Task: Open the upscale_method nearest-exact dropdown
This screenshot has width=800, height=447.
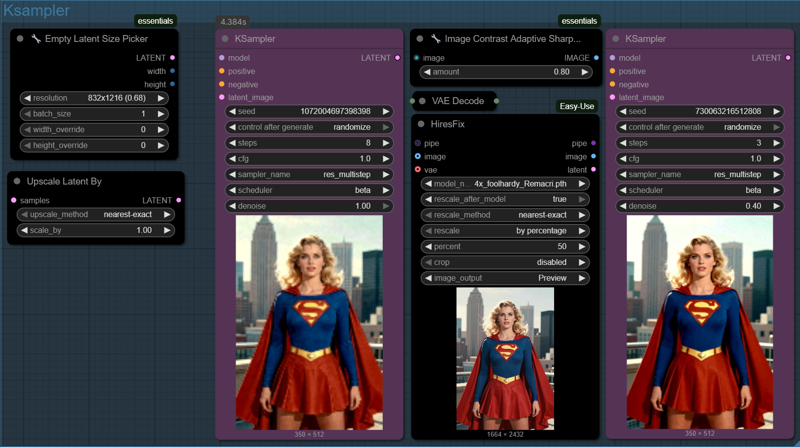Action: point(97,215)
